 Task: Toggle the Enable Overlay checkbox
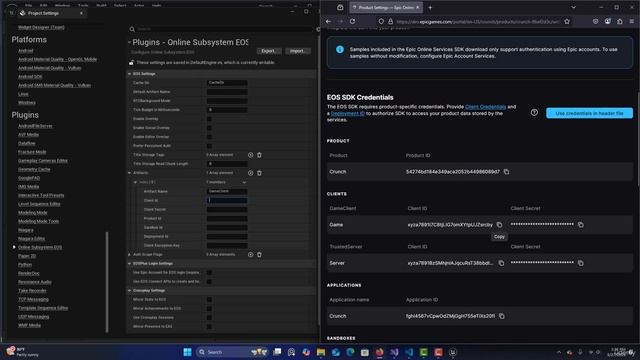pos(209,119)
